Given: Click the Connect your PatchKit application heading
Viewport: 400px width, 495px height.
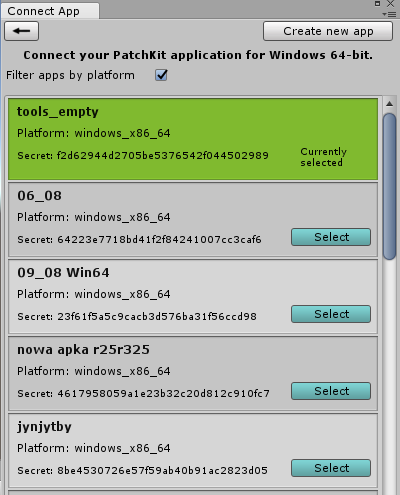Looking at the screenshot, I should click(198, 55).
